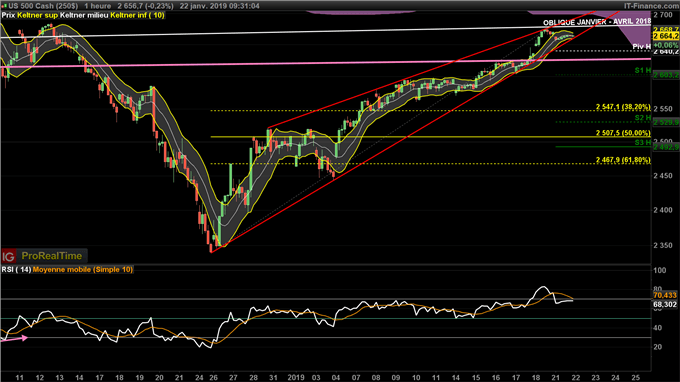680x382 pixels.
Task: Click the 2019 date on time axis
Action: click(x=296, y=378)
